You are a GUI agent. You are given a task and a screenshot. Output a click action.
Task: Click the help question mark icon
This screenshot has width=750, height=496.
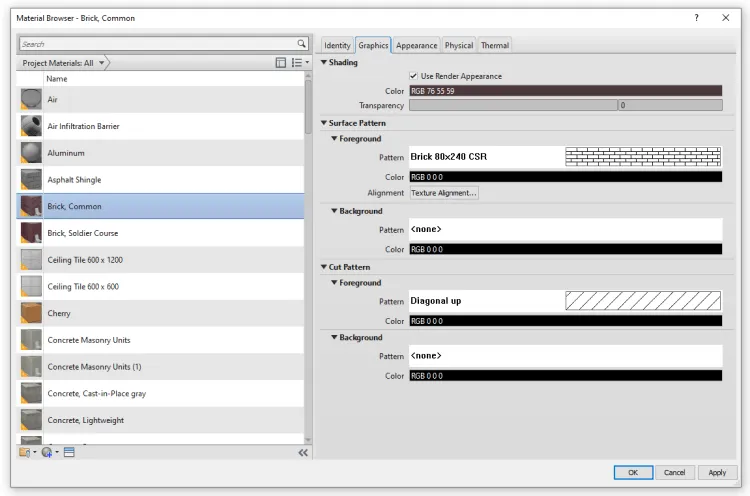pos(696,18)
